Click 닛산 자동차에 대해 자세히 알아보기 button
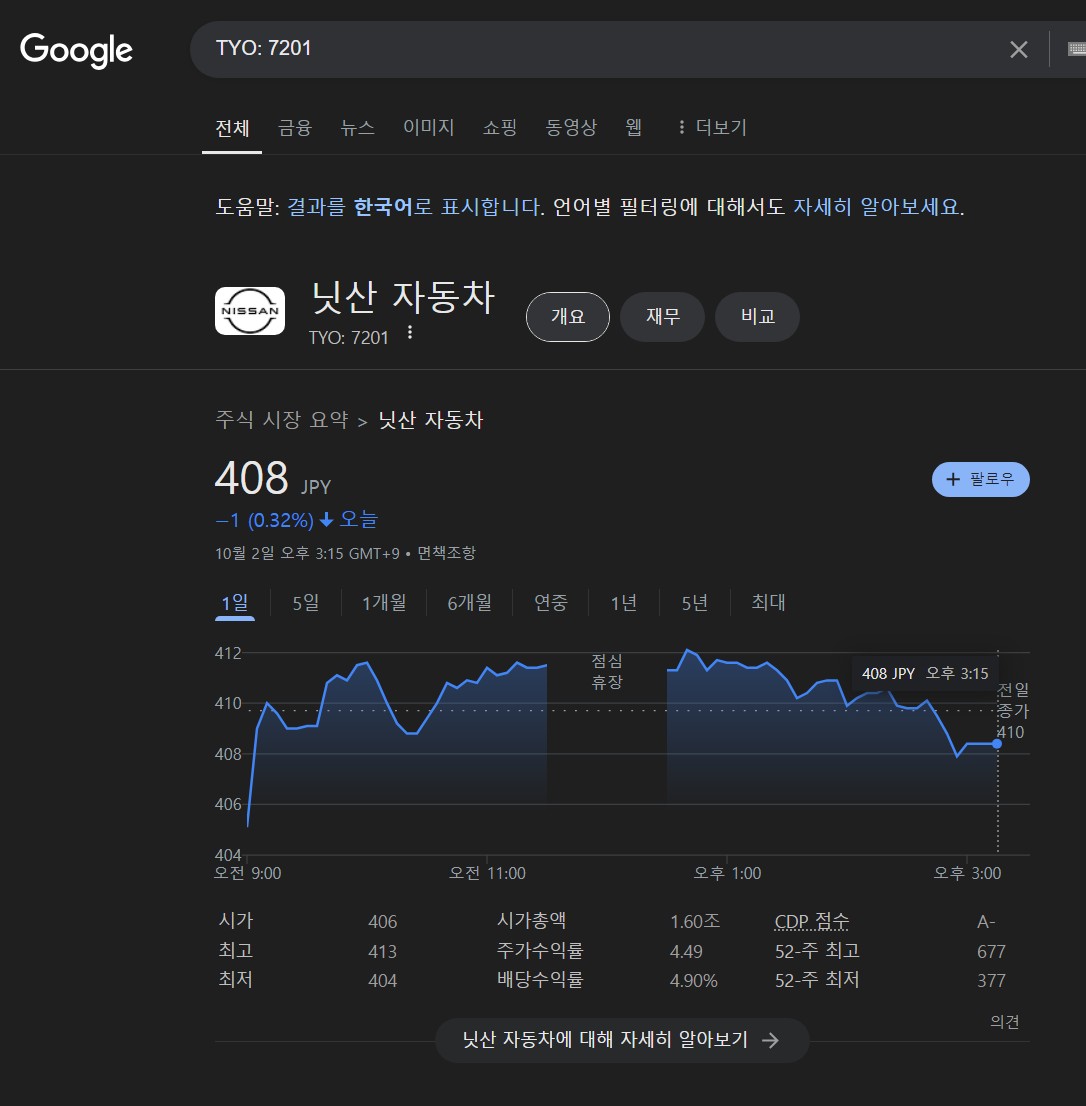This screenshot has width=1086, height=1106. coord(622,1040)
